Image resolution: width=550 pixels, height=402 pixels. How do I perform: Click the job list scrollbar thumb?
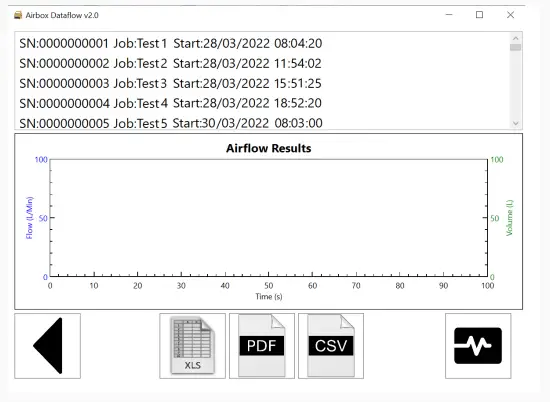click(516, 47)
